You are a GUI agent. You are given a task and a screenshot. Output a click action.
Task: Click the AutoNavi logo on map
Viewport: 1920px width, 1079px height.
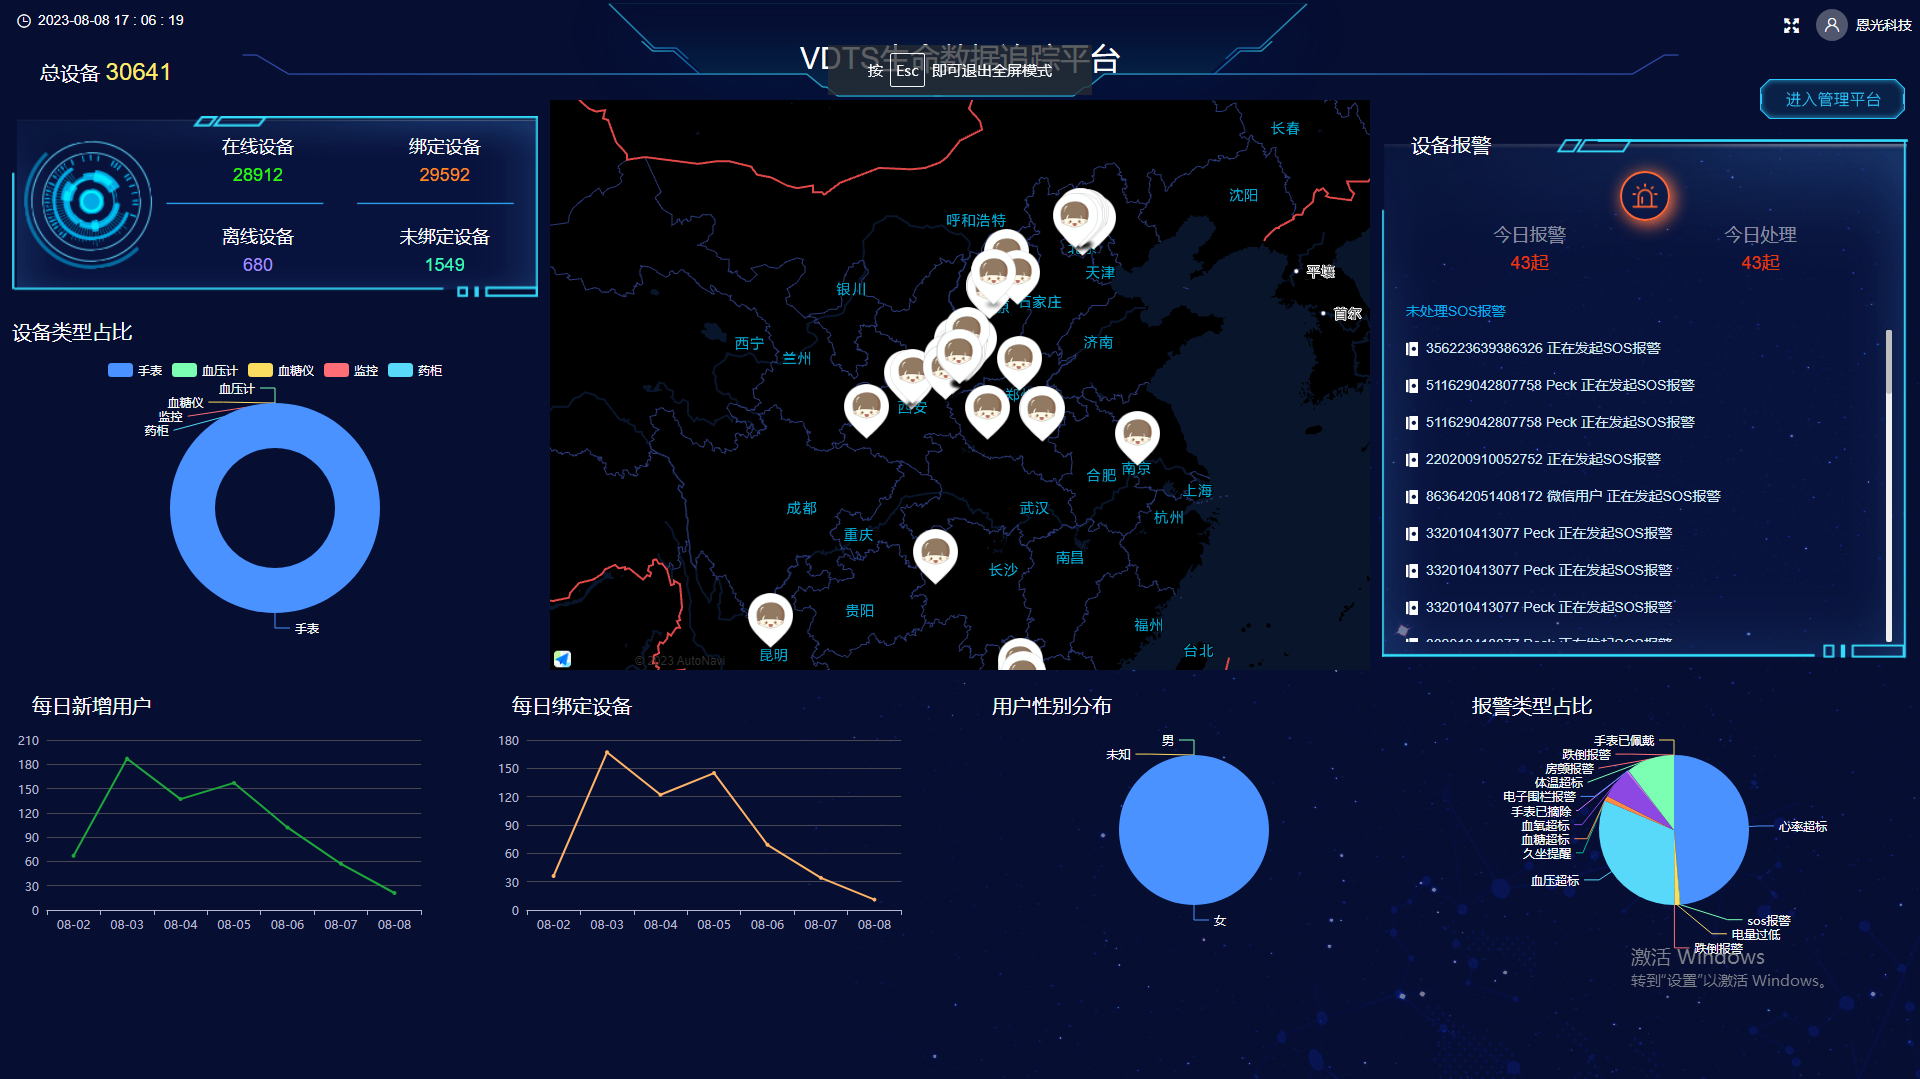pyautogui.click(x=562, y=659)
